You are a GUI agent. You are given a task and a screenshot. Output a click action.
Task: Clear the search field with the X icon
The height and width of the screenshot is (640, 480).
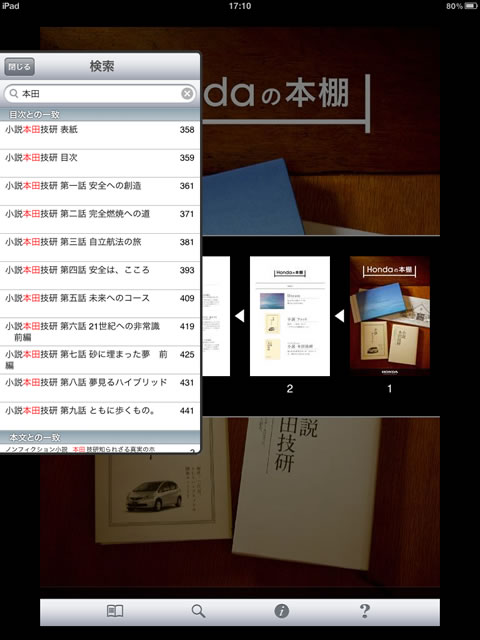(x=187, y=94)
